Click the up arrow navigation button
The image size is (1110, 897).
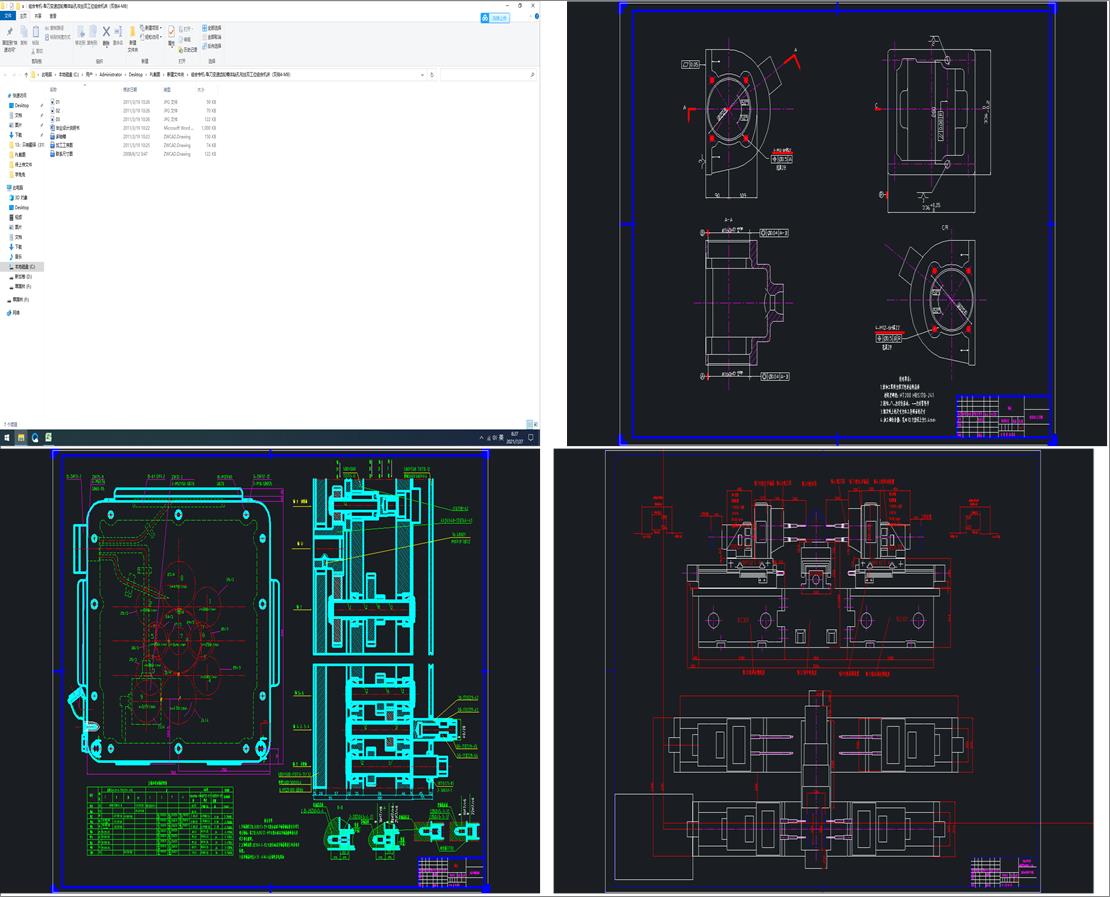[x=26, y=74]
